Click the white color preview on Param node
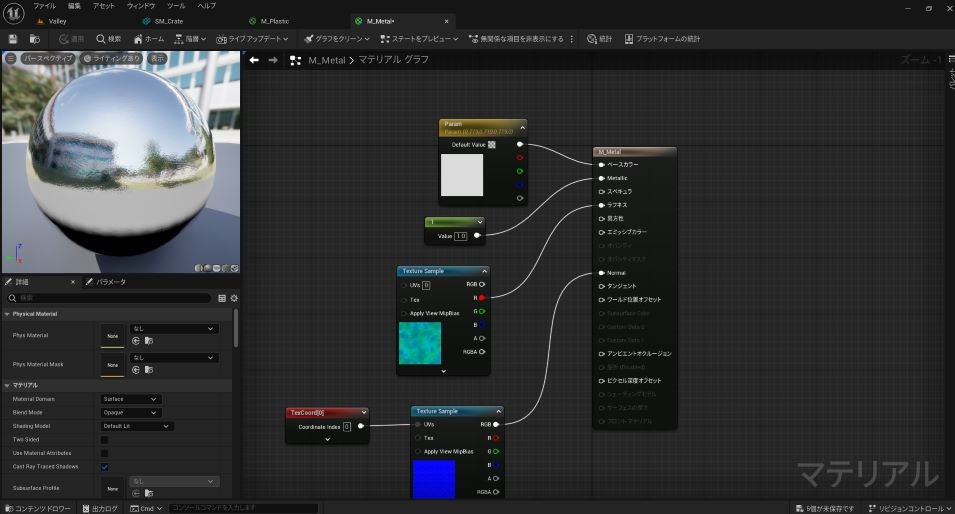Viewport: 955px width, 514px height. coord(462,175)
